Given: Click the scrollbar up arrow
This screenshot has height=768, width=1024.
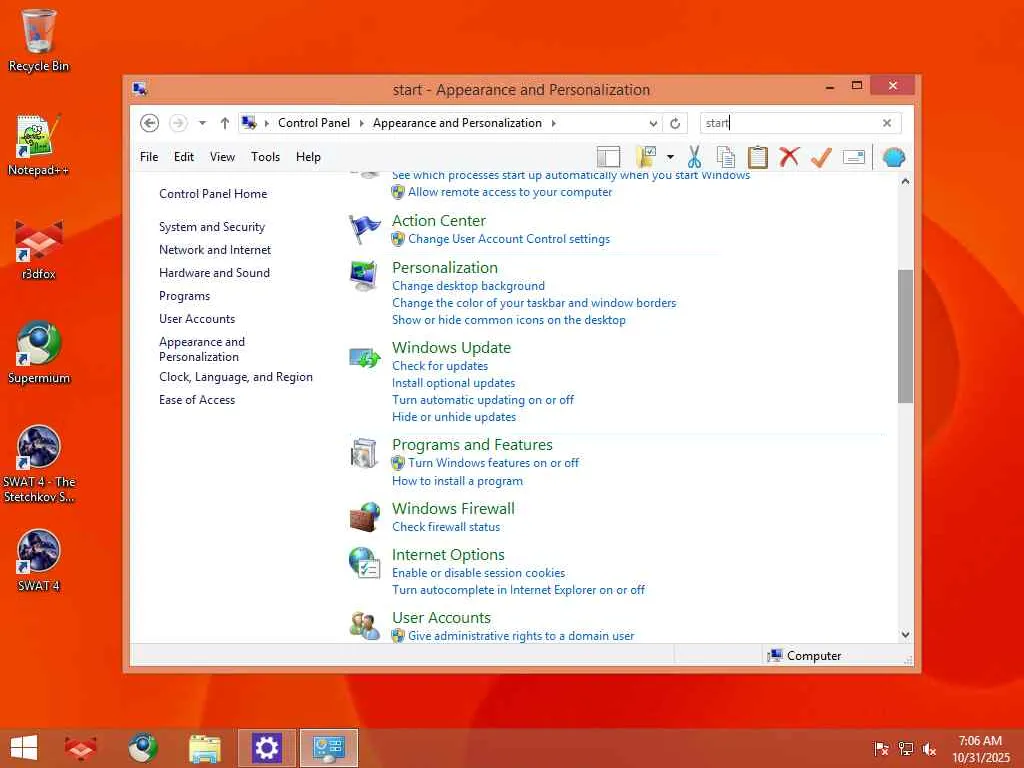Looking at the screenshot, I should (x=905, y=181).
